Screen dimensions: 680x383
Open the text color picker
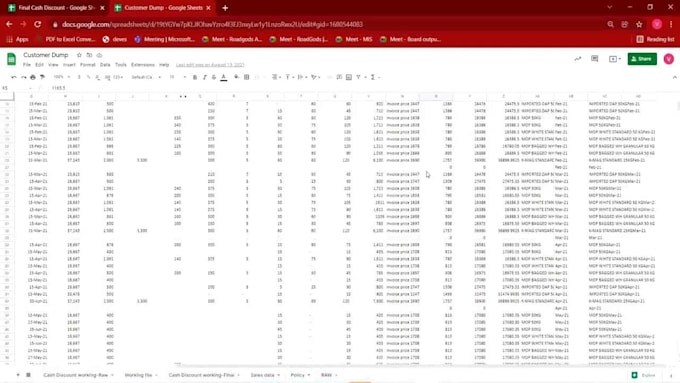point(224,77)
